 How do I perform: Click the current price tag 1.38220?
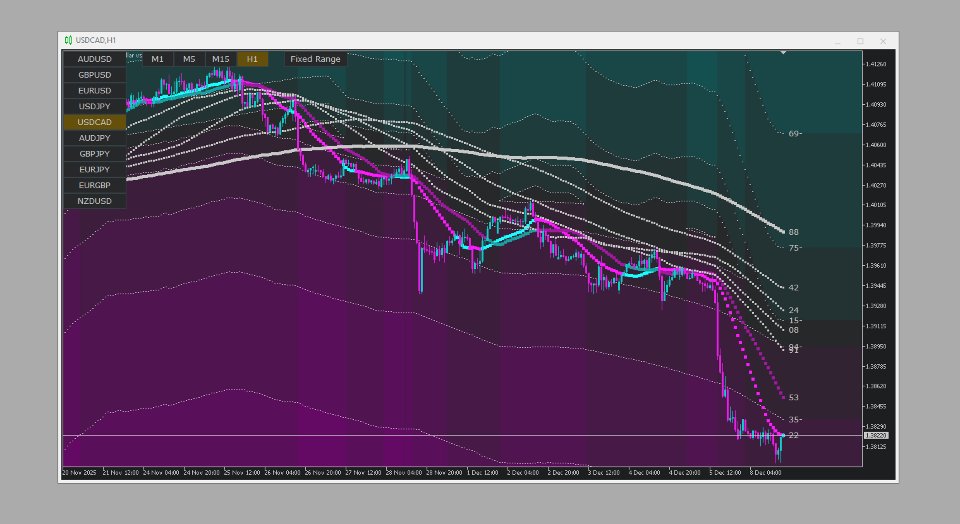click(876, 435)
